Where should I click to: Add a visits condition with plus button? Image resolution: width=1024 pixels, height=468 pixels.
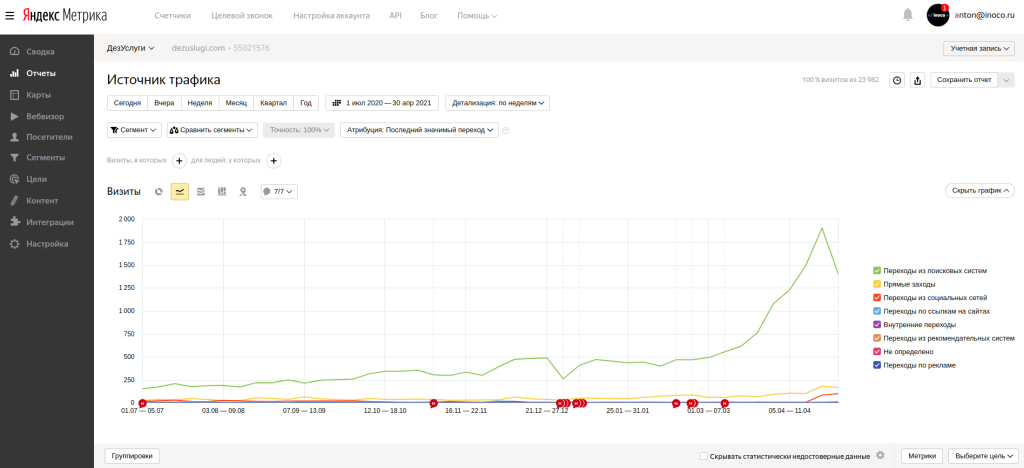pos(179,160)
